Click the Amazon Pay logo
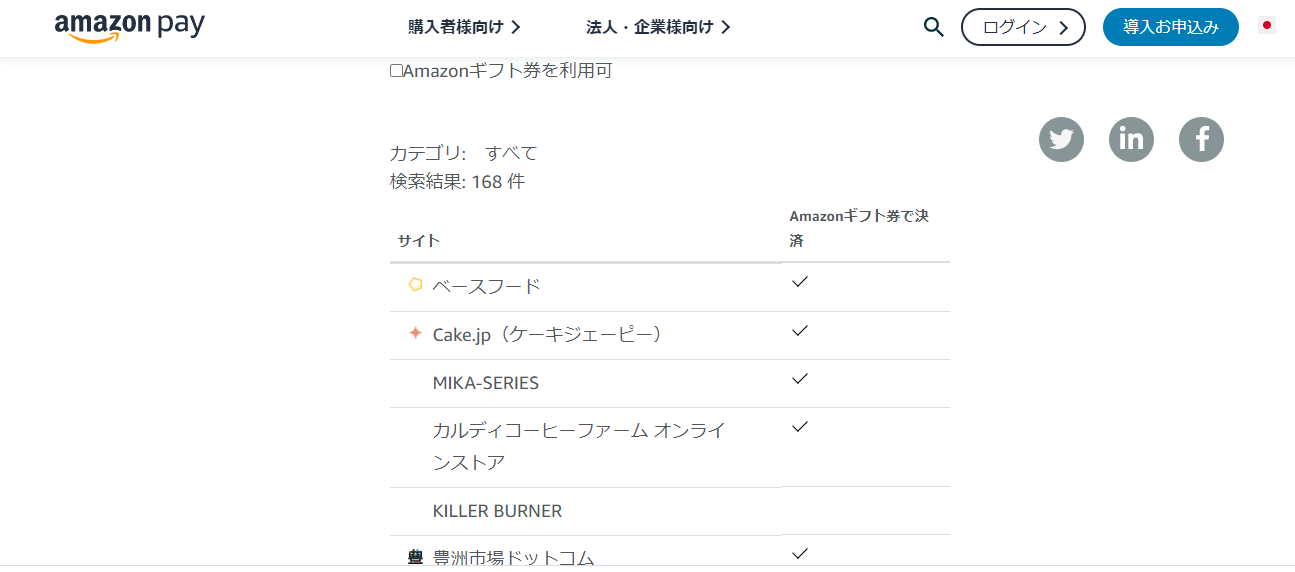This screenshot has height=572, width=1295. [x=129, y=27]
